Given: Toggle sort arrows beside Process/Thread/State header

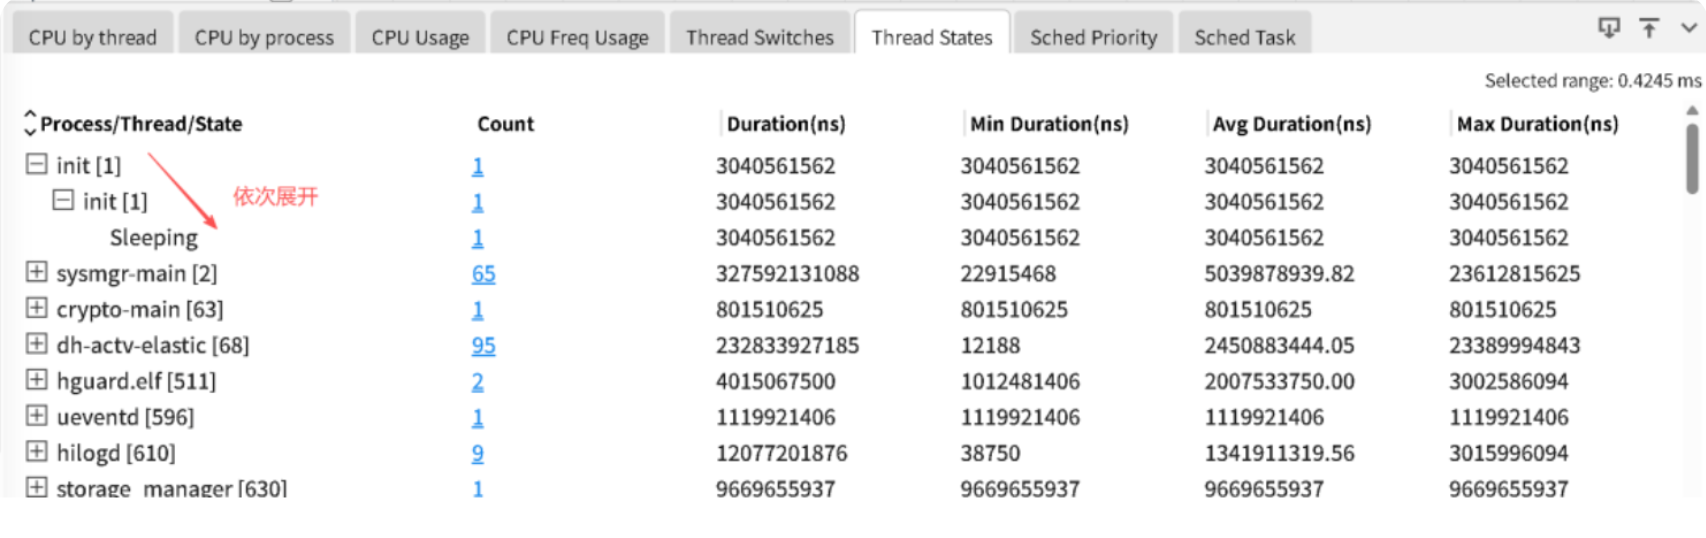Looking at the screenshot, I should click(x=30, y=123).
